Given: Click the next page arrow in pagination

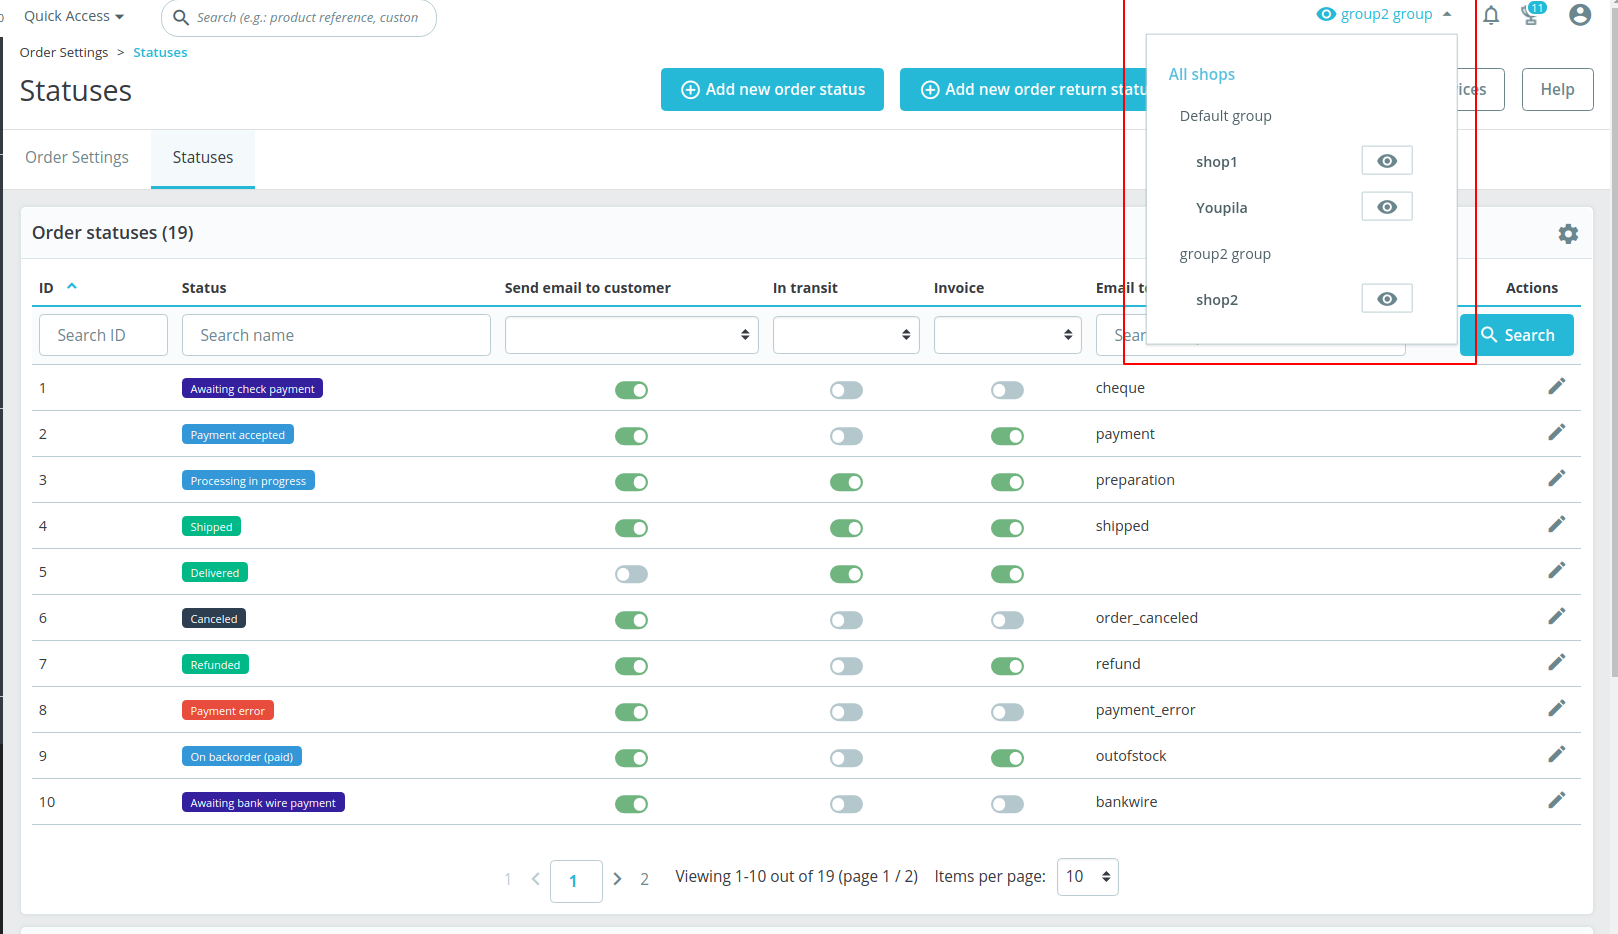Looking at the screenshot, I should [617, 878].
